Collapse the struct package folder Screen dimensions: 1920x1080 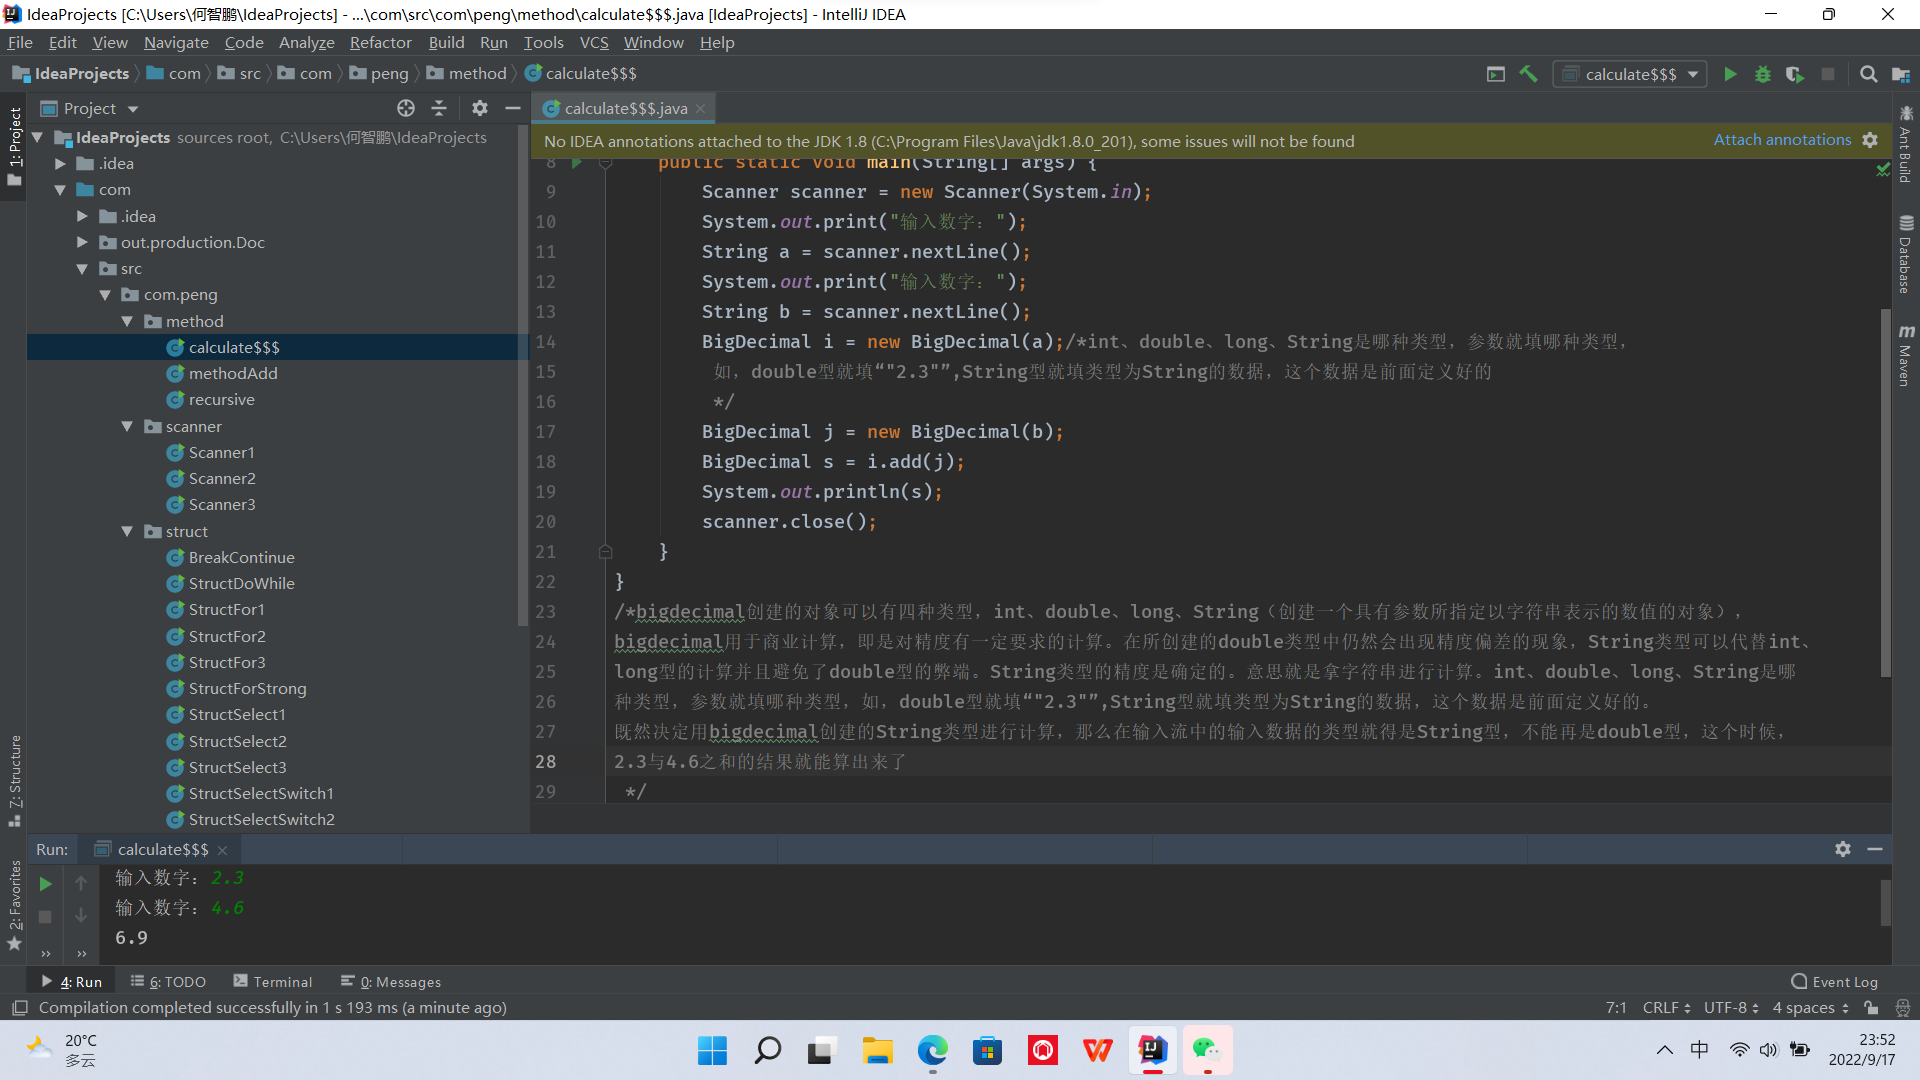pyautogui.click(x=127, y=531)
